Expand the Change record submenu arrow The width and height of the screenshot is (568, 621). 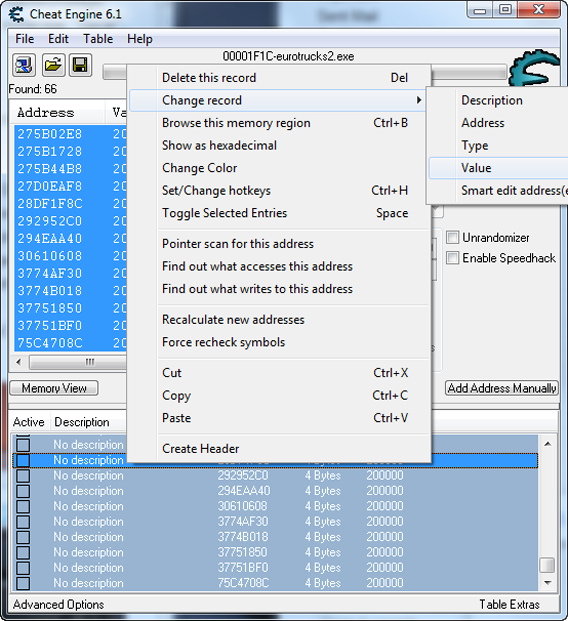coord(419,100)
